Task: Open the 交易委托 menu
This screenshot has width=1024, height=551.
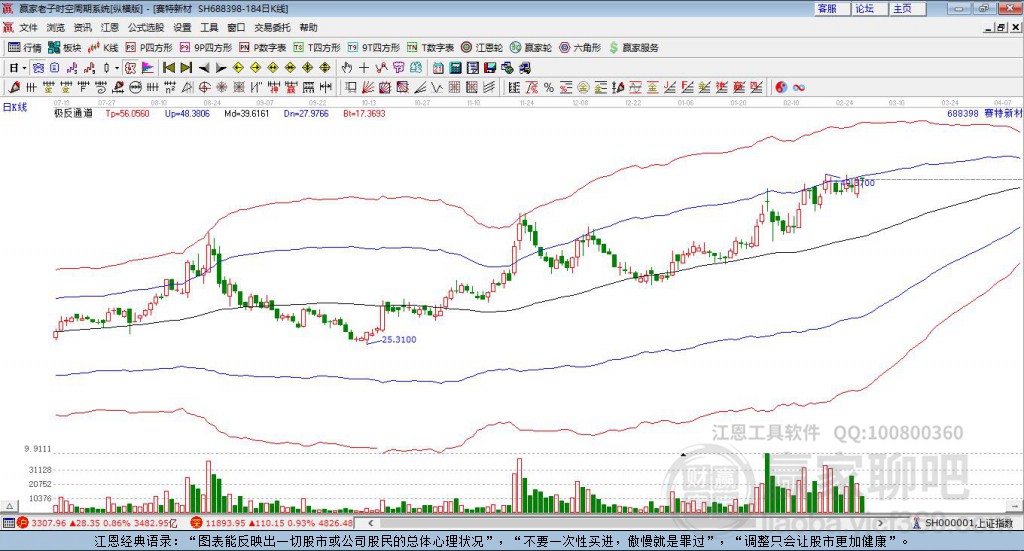Action: (272, 27)
